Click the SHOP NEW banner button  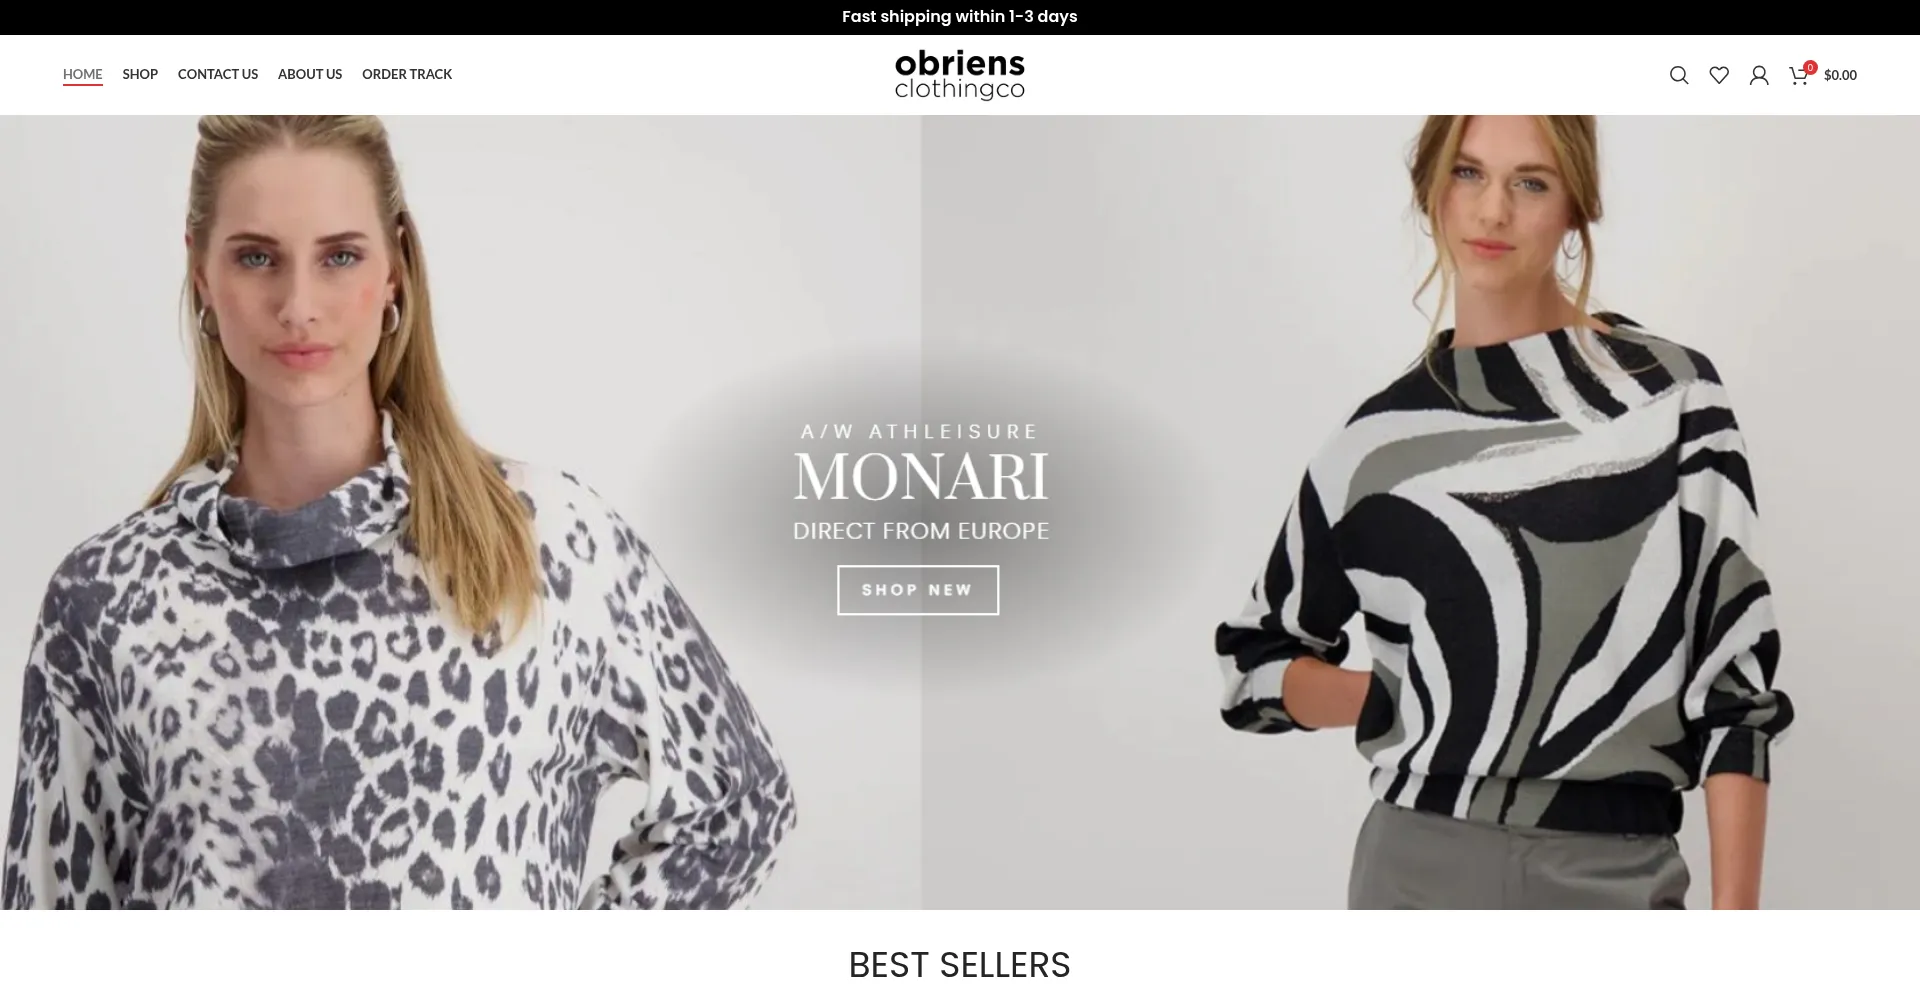click(918, 590)
